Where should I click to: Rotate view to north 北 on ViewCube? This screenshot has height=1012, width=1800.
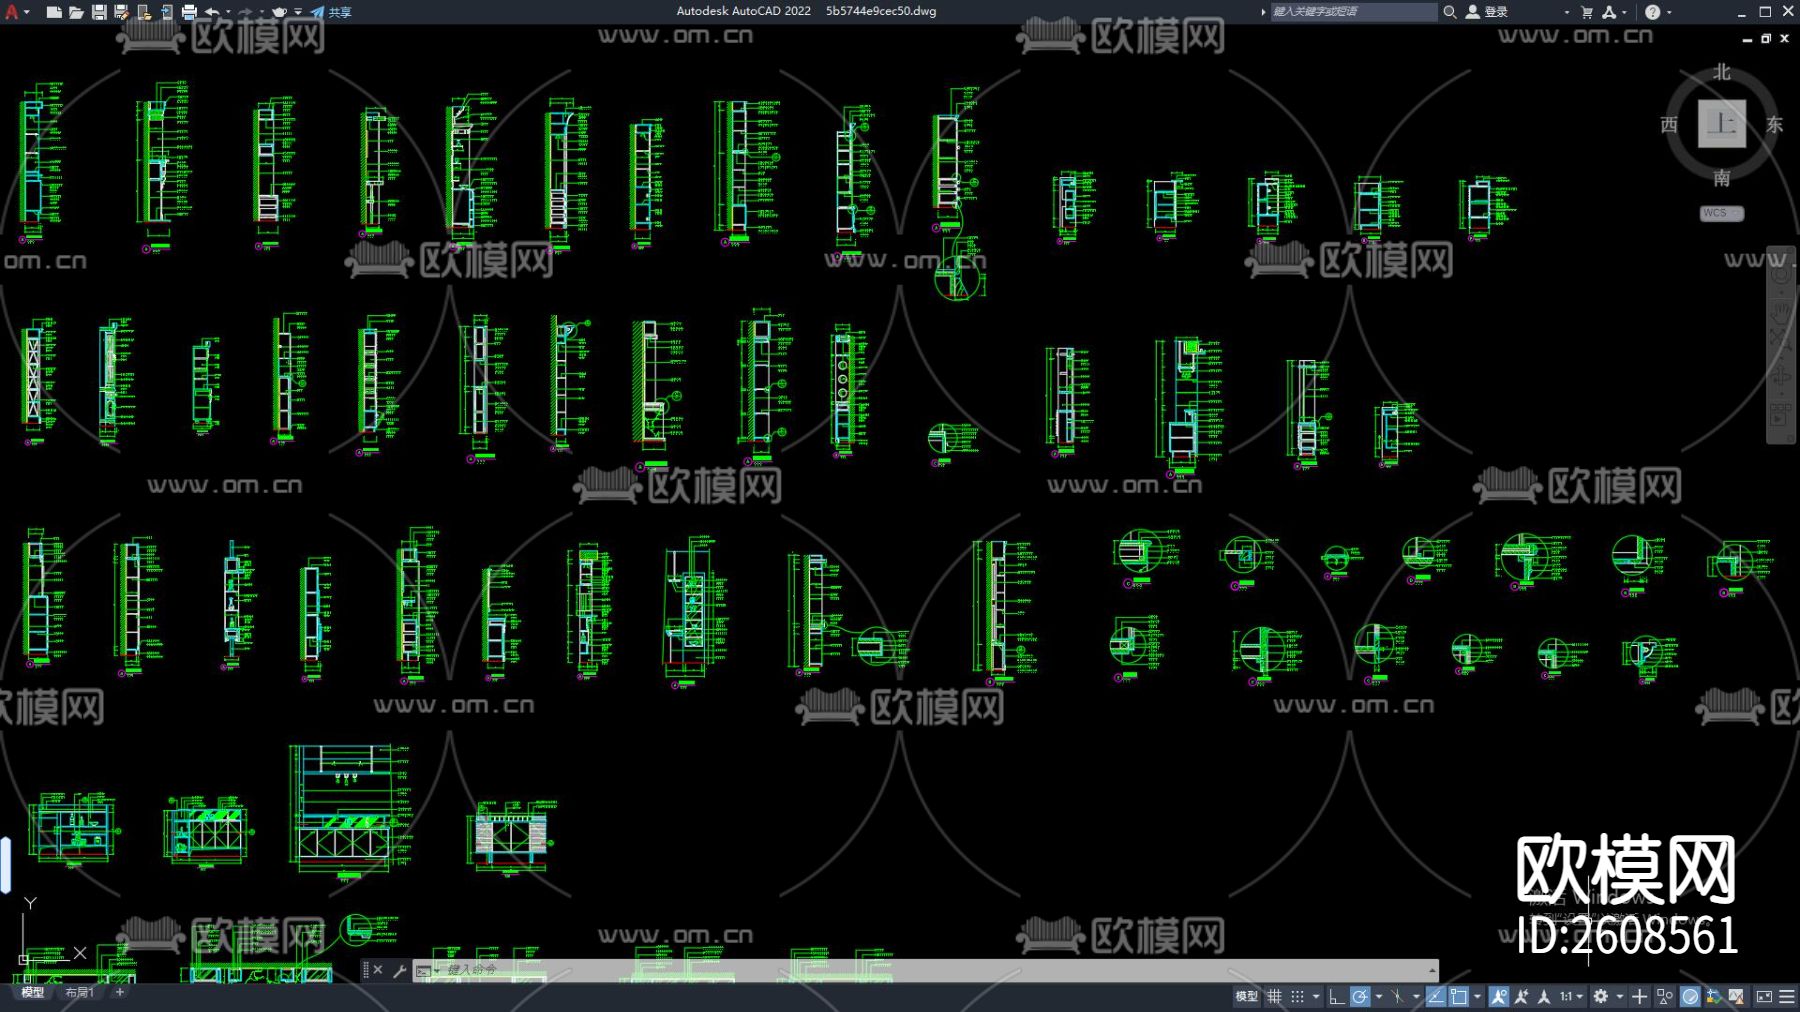point(1722,72)
